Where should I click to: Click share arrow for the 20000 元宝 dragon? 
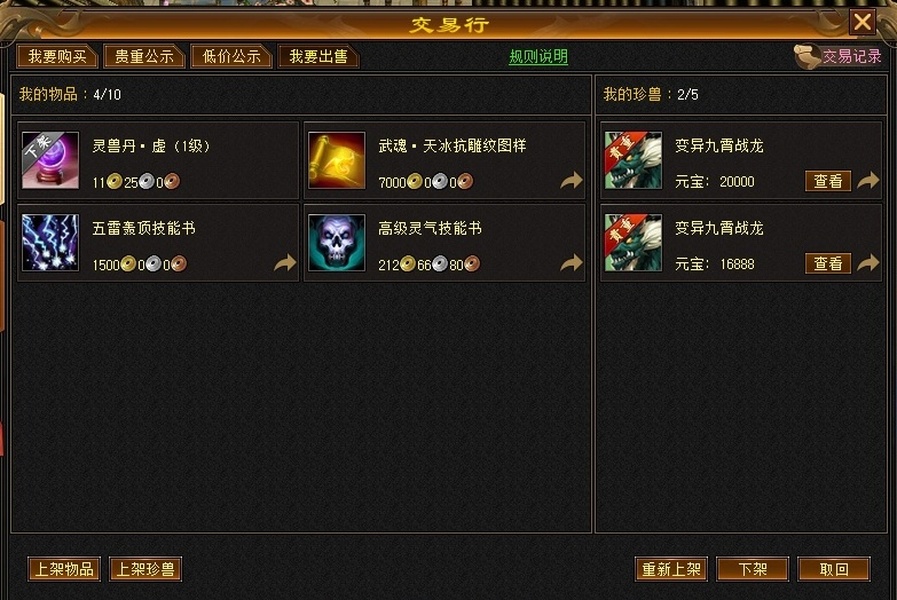(868, 181)
